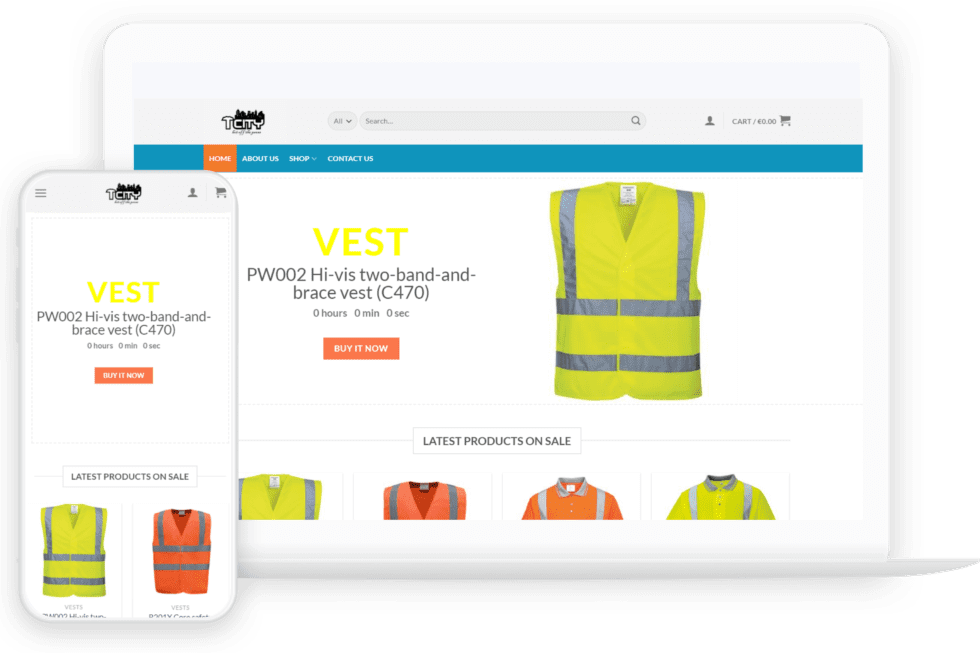The width and height of the screenshot is (980, 653).
Task: Go to the Home menu tab
Action: click(220, 159)
